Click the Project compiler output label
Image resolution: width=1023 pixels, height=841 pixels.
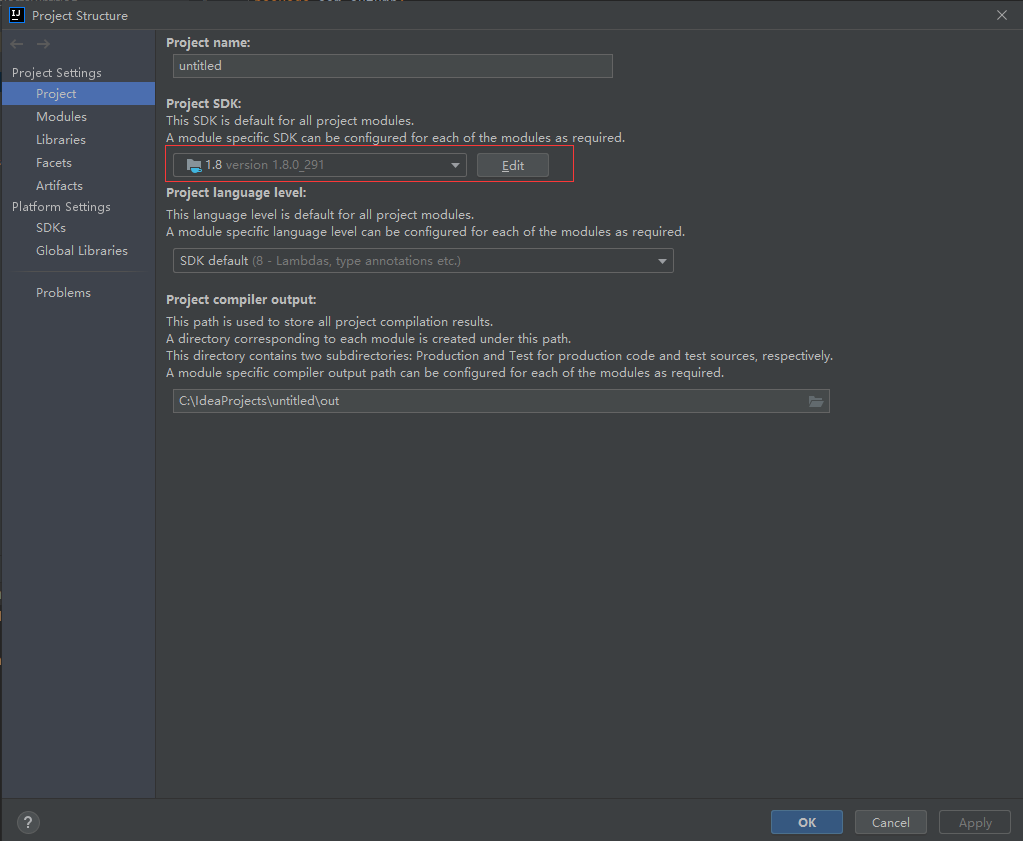(x=241, y=299)
